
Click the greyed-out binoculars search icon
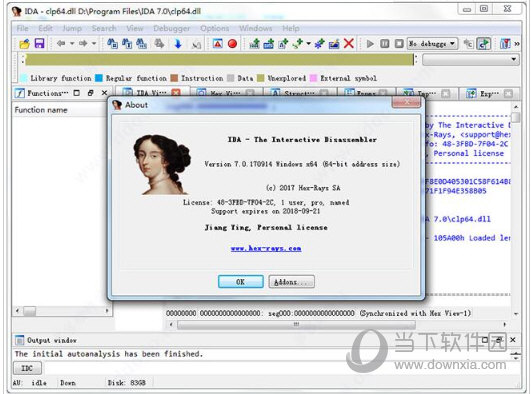pos(159,44)
